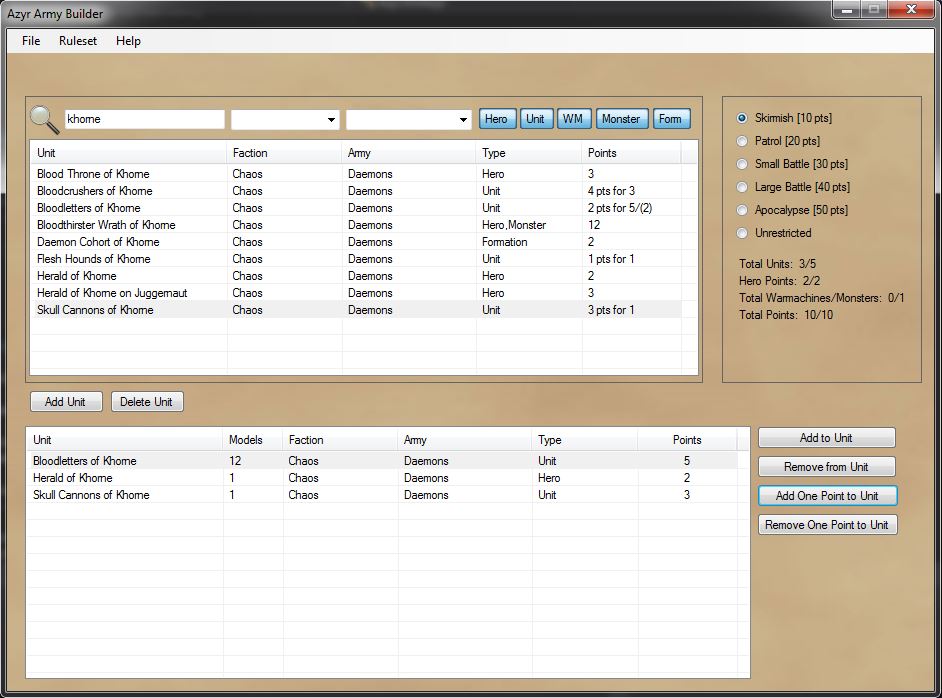
Task: Click the magnifying glass search icon
Action: 44,119
